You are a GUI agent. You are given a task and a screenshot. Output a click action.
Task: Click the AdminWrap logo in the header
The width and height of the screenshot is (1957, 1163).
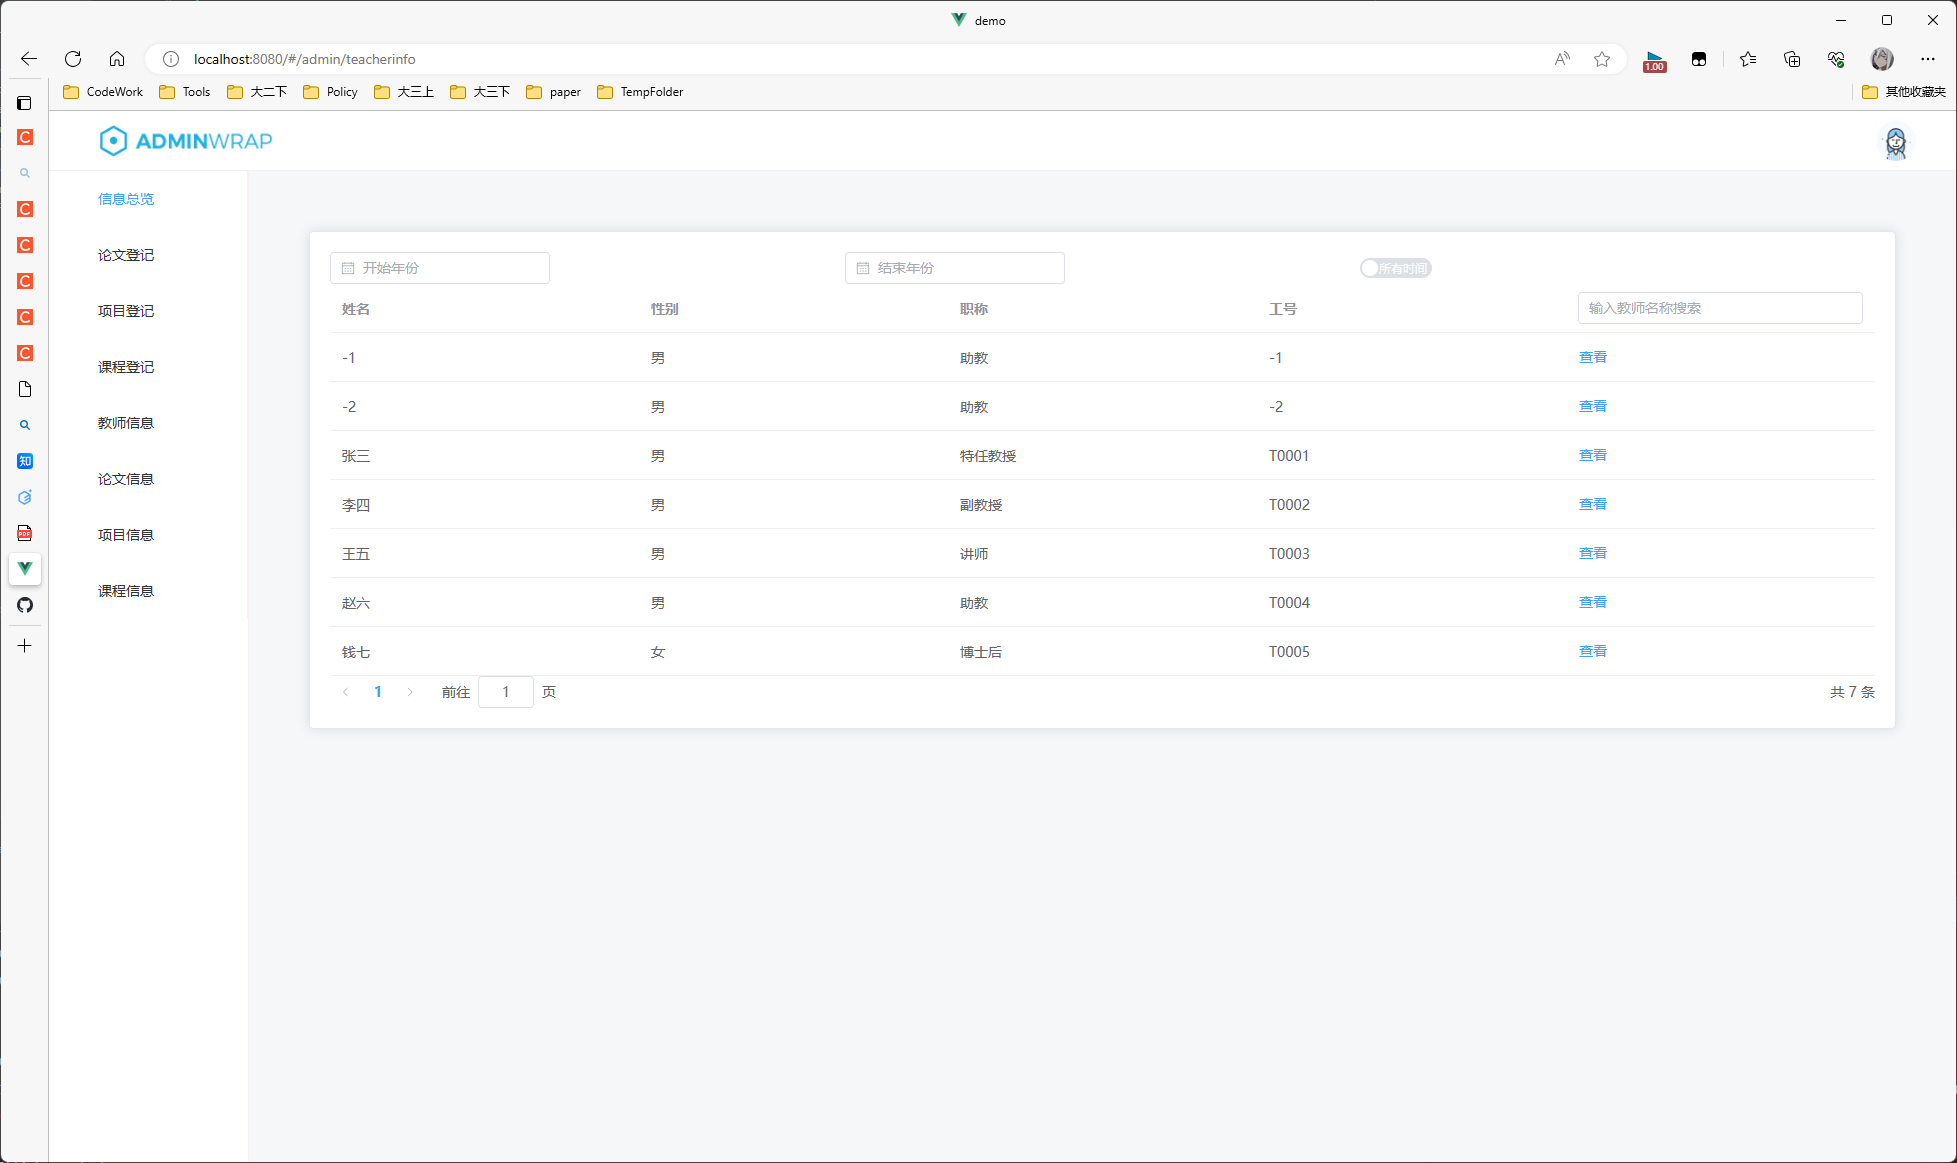(185, 140)
